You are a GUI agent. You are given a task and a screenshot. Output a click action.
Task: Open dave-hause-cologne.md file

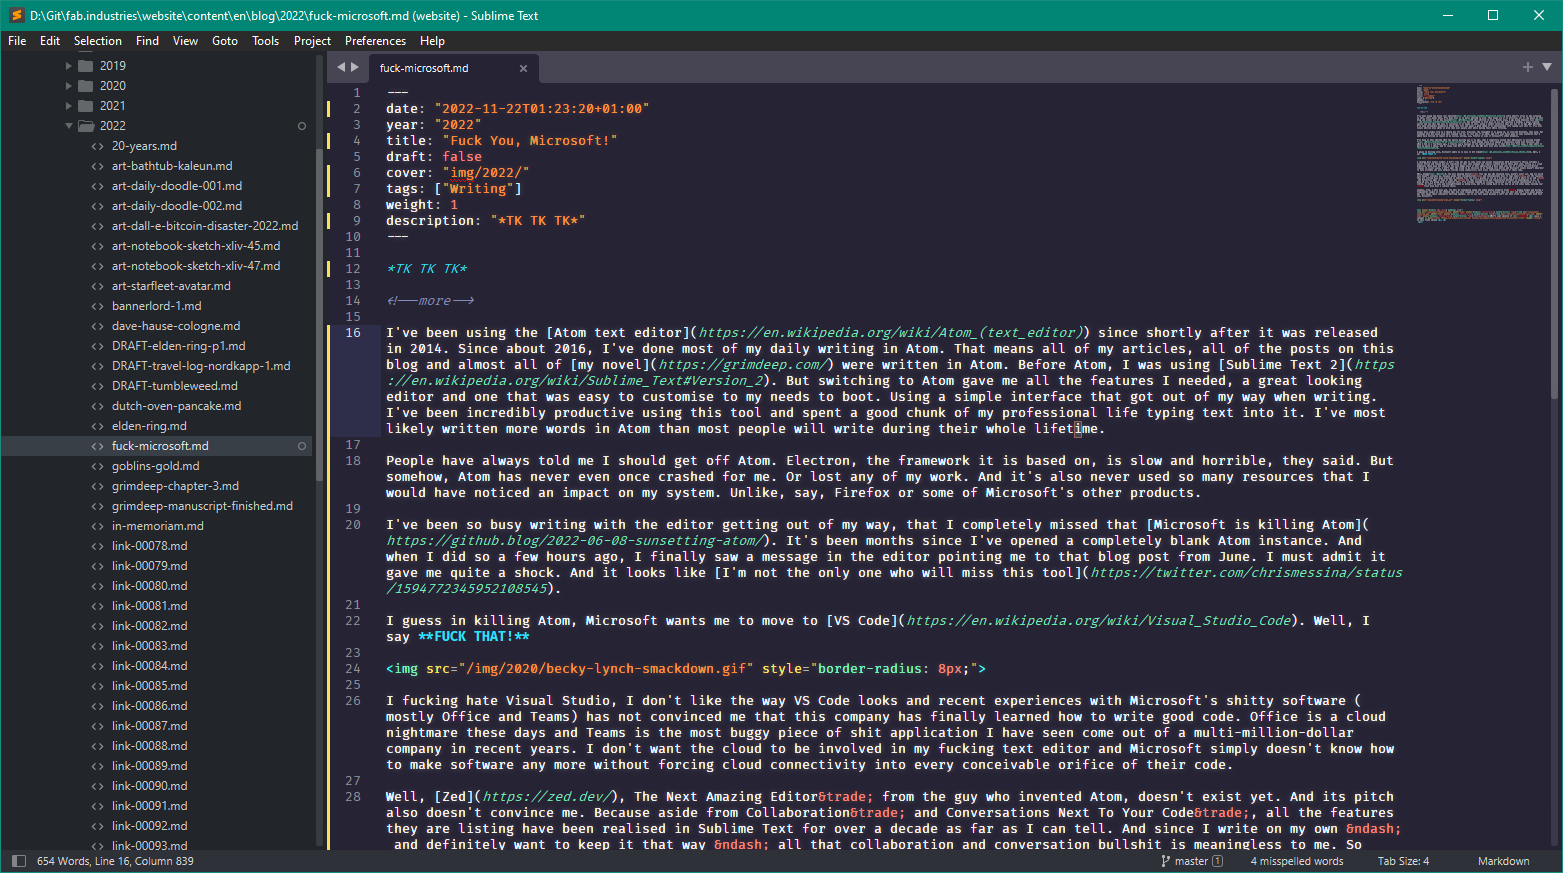176,326
